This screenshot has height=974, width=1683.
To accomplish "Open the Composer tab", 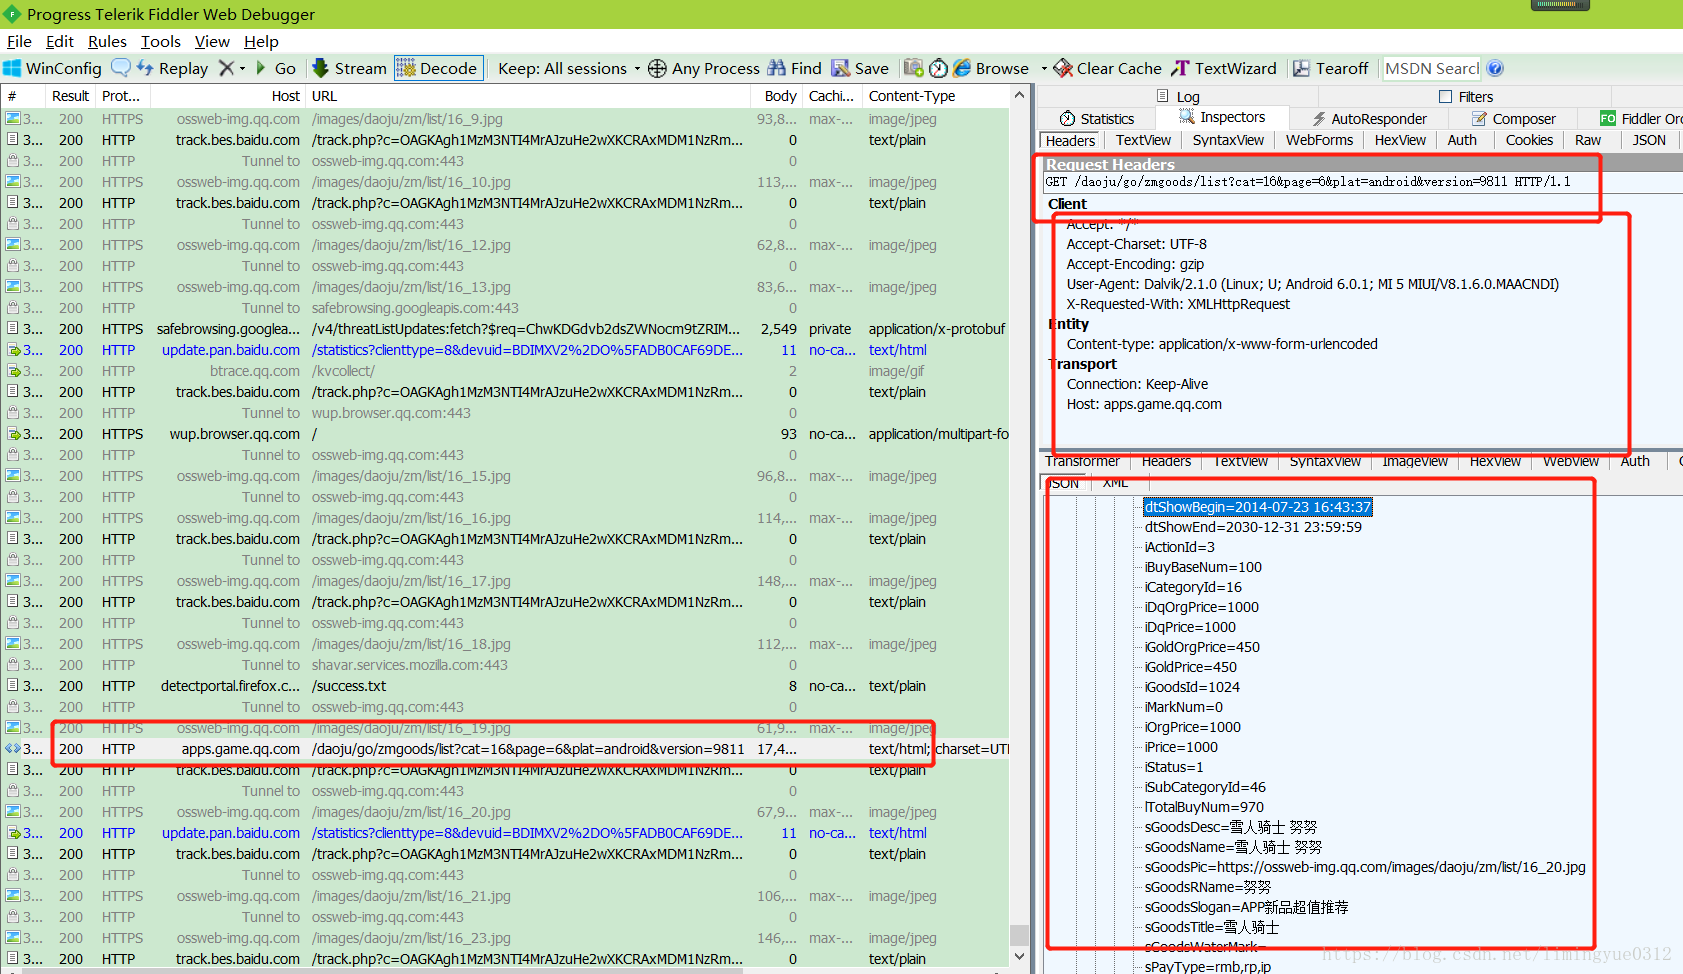I will point(1514,118).
